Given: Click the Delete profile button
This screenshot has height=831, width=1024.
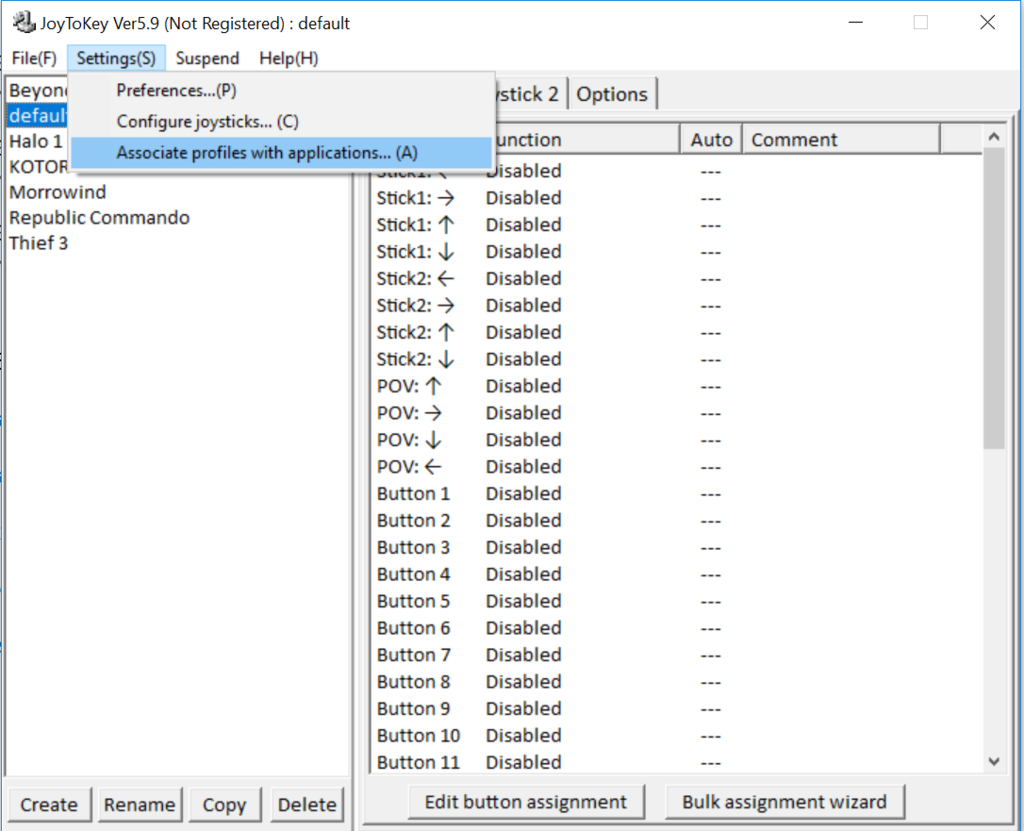Looking at the screenshot, I should click(307, 804).
